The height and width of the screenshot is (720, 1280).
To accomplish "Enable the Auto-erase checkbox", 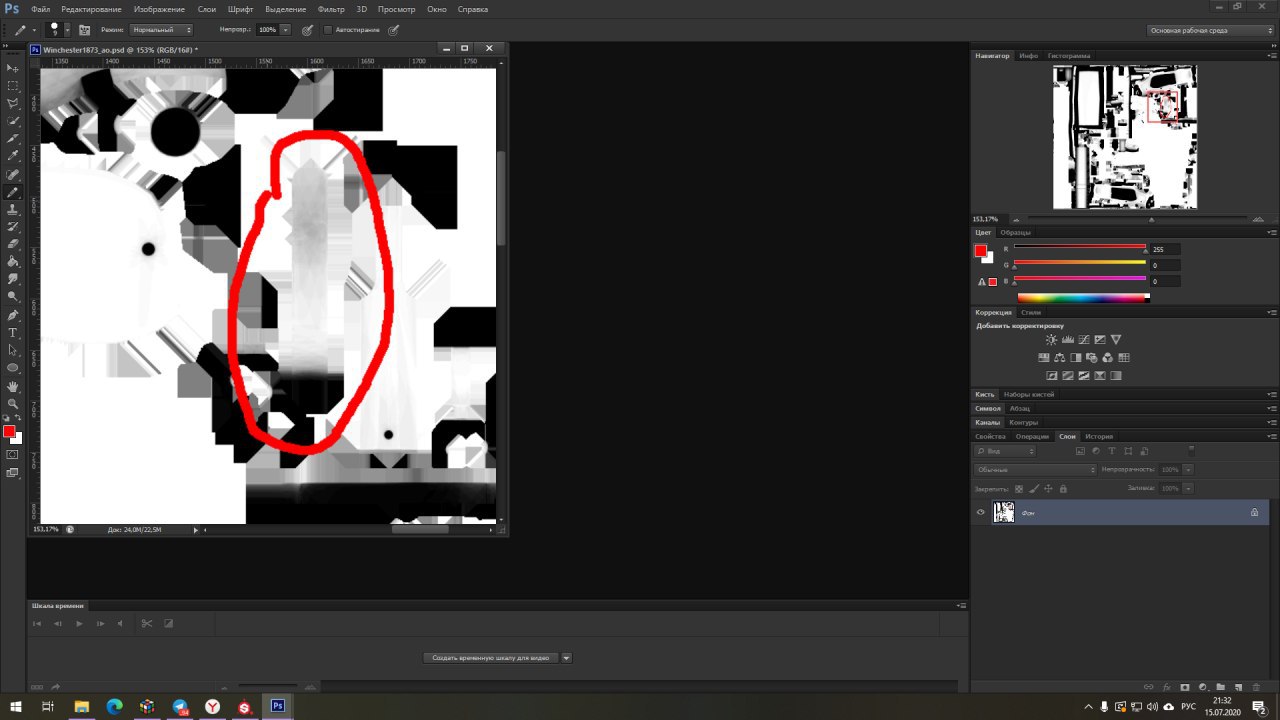I will click(x=327, y=30).
